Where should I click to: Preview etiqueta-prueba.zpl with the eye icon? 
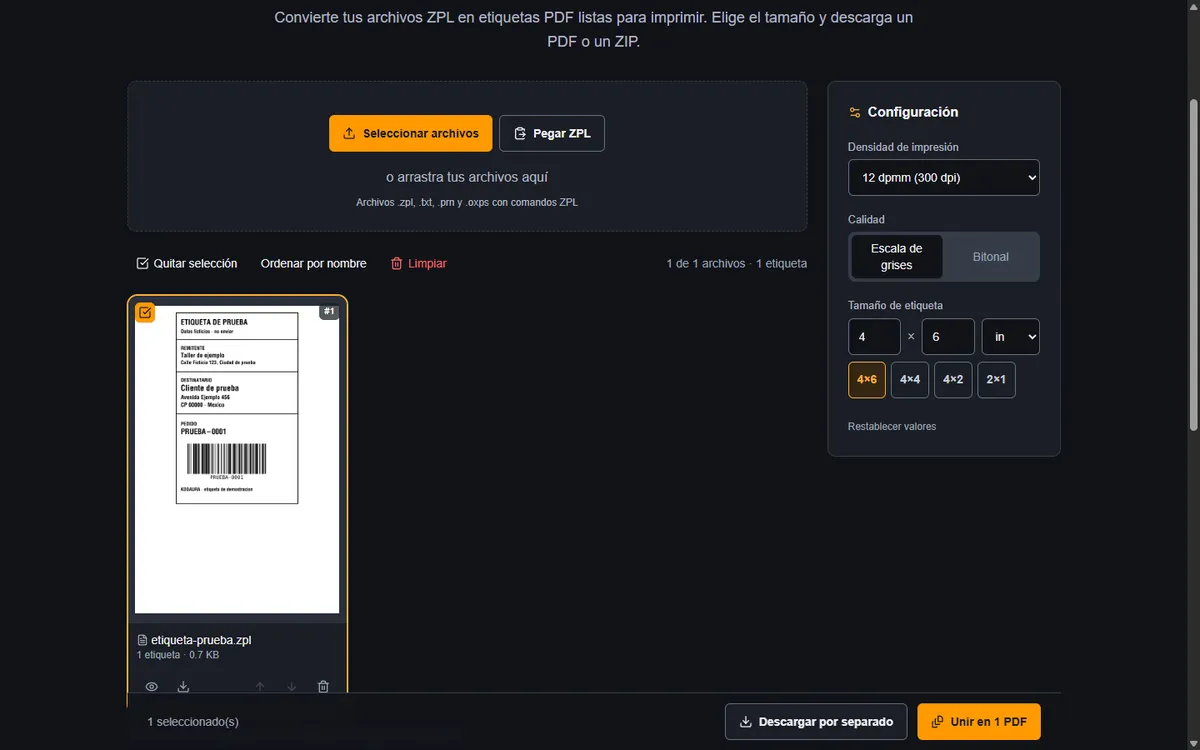click(x=152, y=687)
